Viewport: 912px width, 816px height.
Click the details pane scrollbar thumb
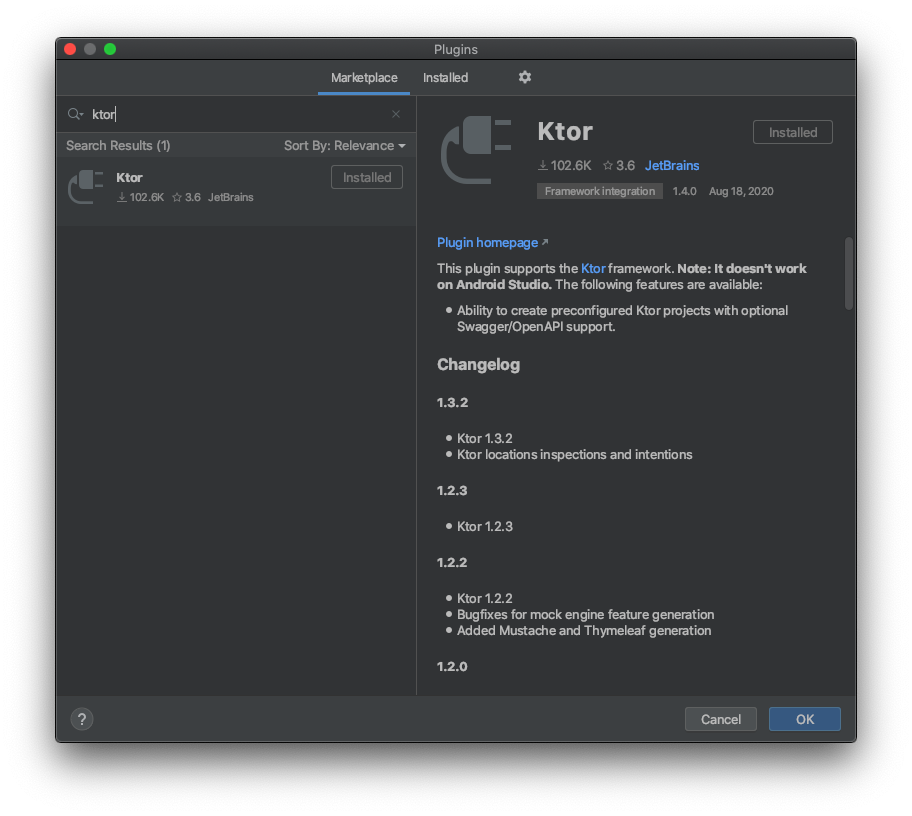(x=849, y=273)
